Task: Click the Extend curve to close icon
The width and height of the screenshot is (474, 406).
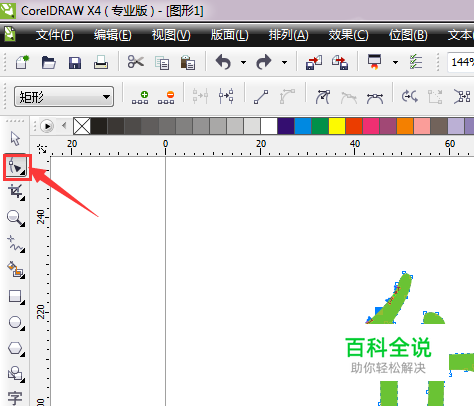Action: [x=435, y=97]
